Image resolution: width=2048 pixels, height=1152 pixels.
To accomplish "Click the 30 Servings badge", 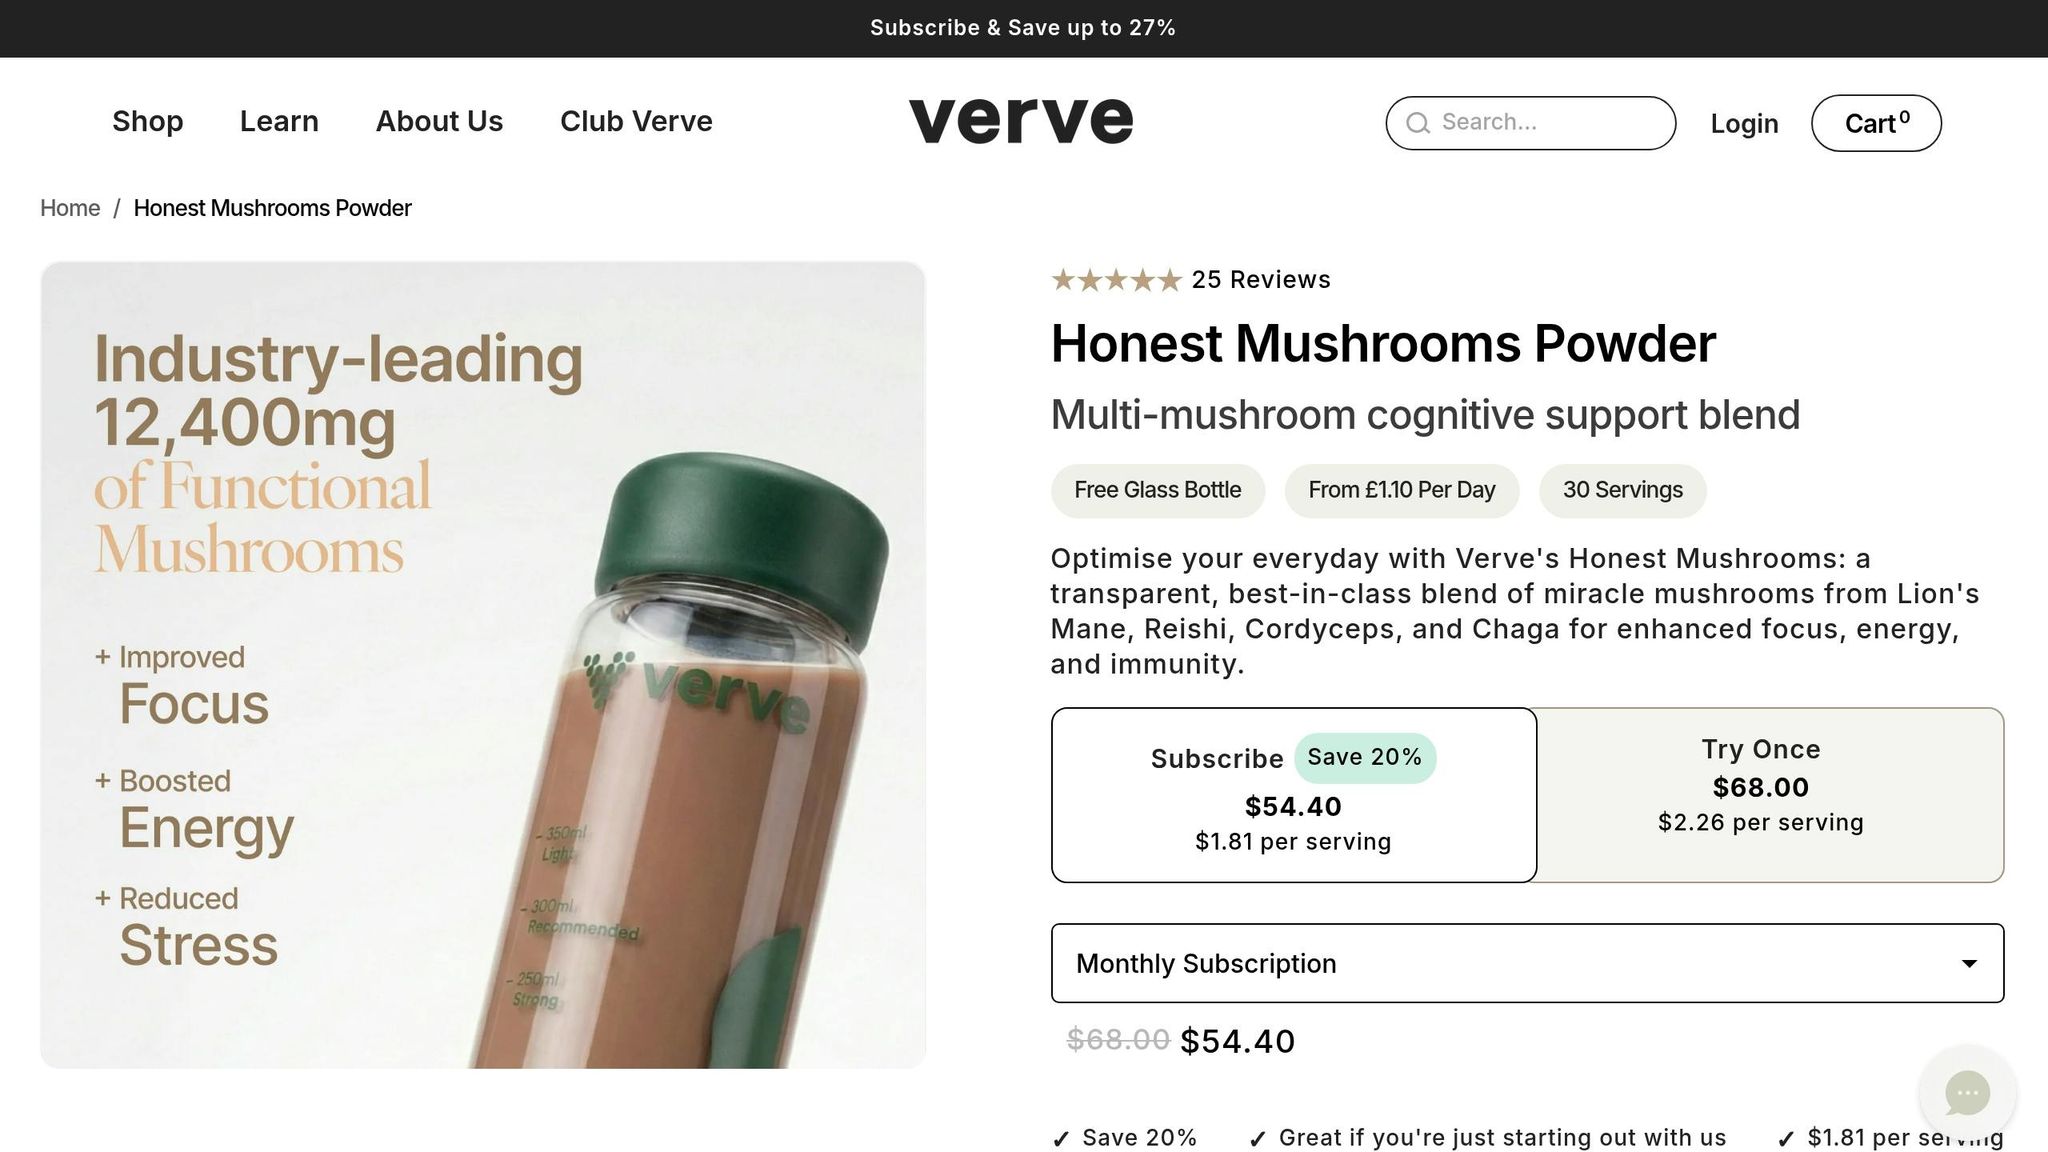I will [x=1622, y=490].
